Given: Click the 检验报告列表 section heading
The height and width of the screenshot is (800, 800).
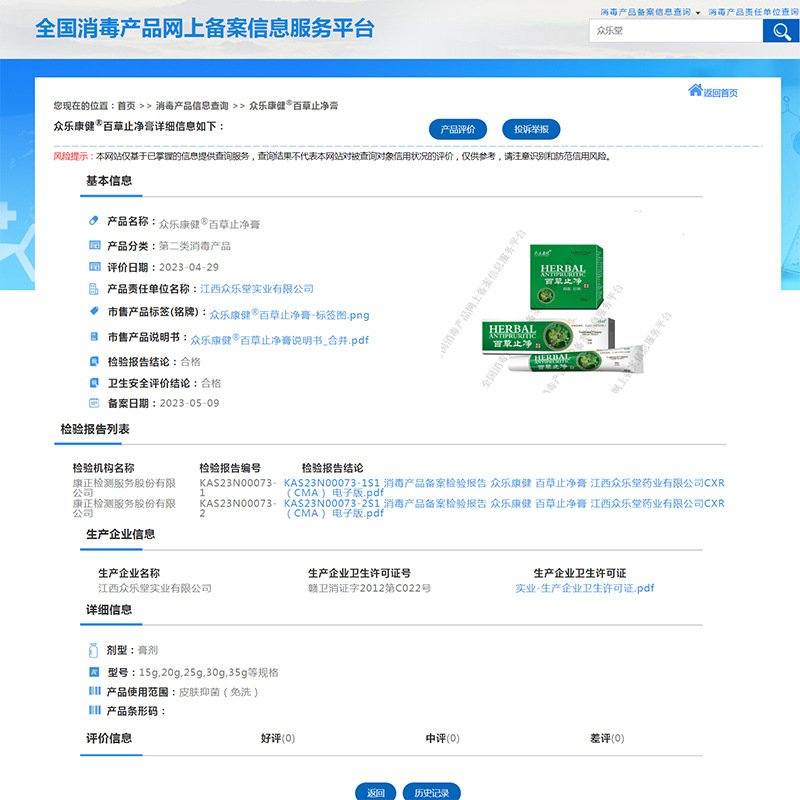Looking at the screenshot, I should coord(94,429).
